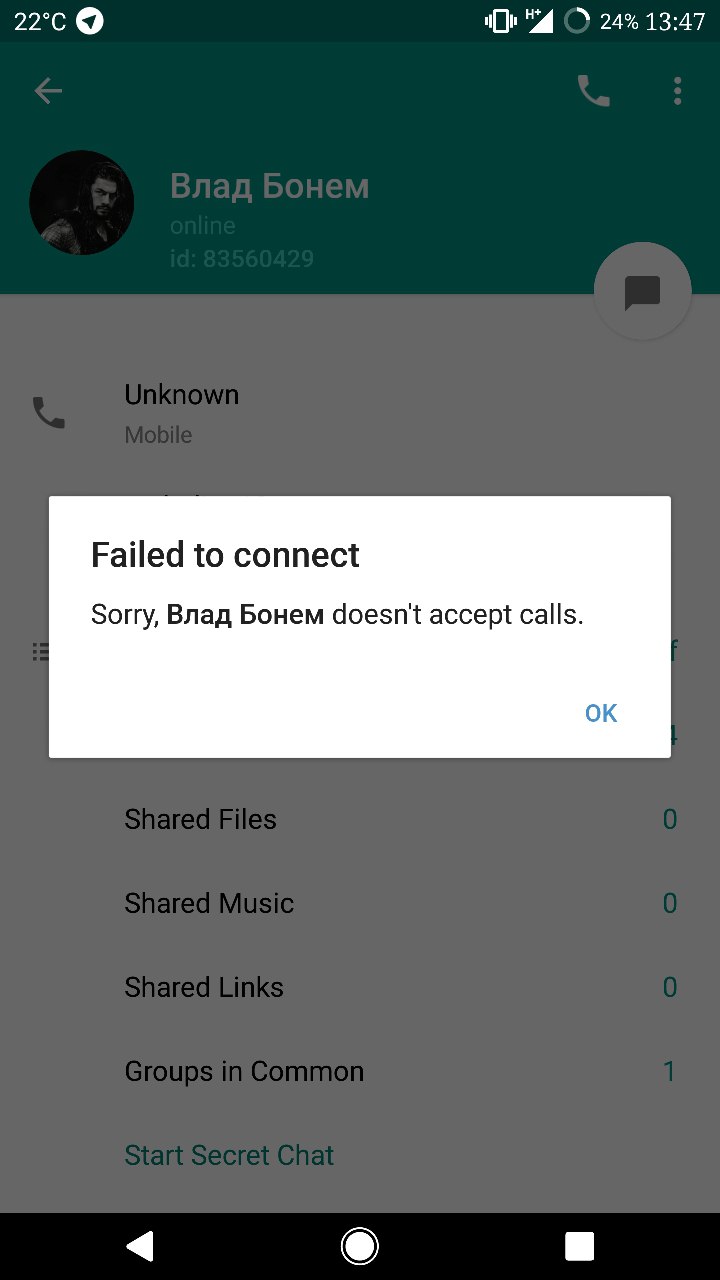This screenshot has height=1280, width=720.
Task: Tap Start Secret Chat link
Action: click(229, 1155)
